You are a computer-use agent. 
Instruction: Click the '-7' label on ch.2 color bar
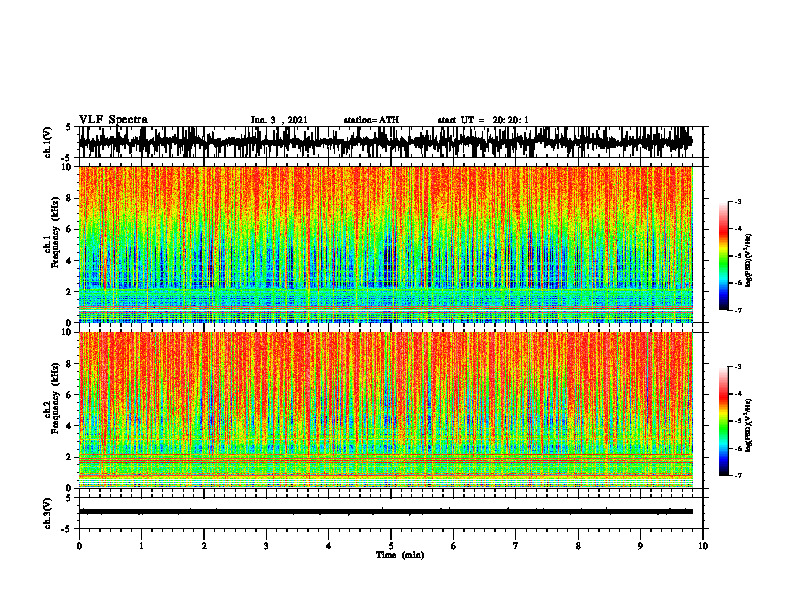737,475
